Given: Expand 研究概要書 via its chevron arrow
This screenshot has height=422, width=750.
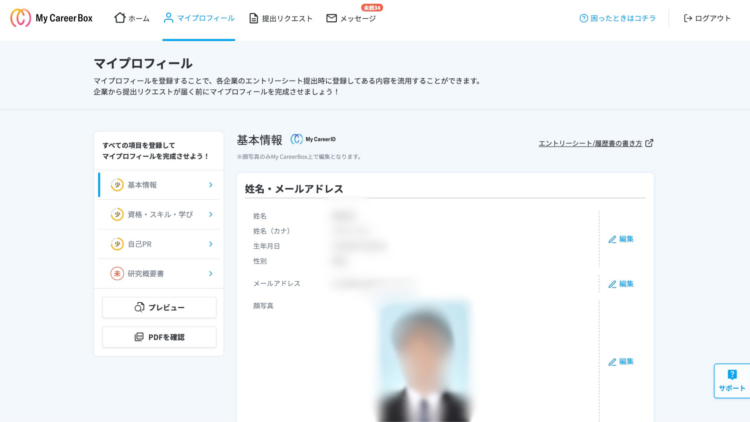Looking at the screenshot, I should tap(210, 274).
